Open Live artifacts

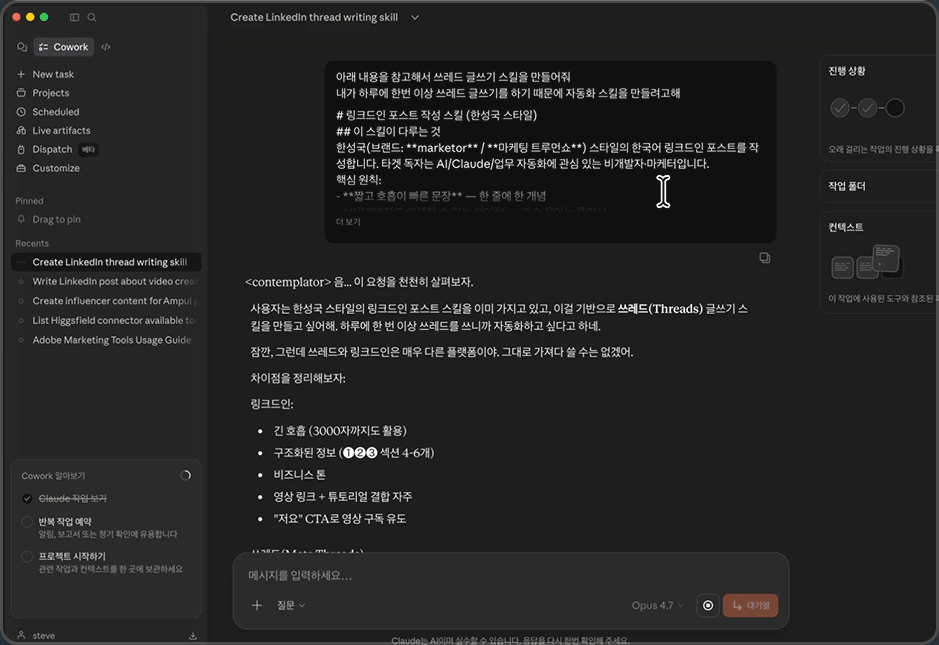coord(61,131)
